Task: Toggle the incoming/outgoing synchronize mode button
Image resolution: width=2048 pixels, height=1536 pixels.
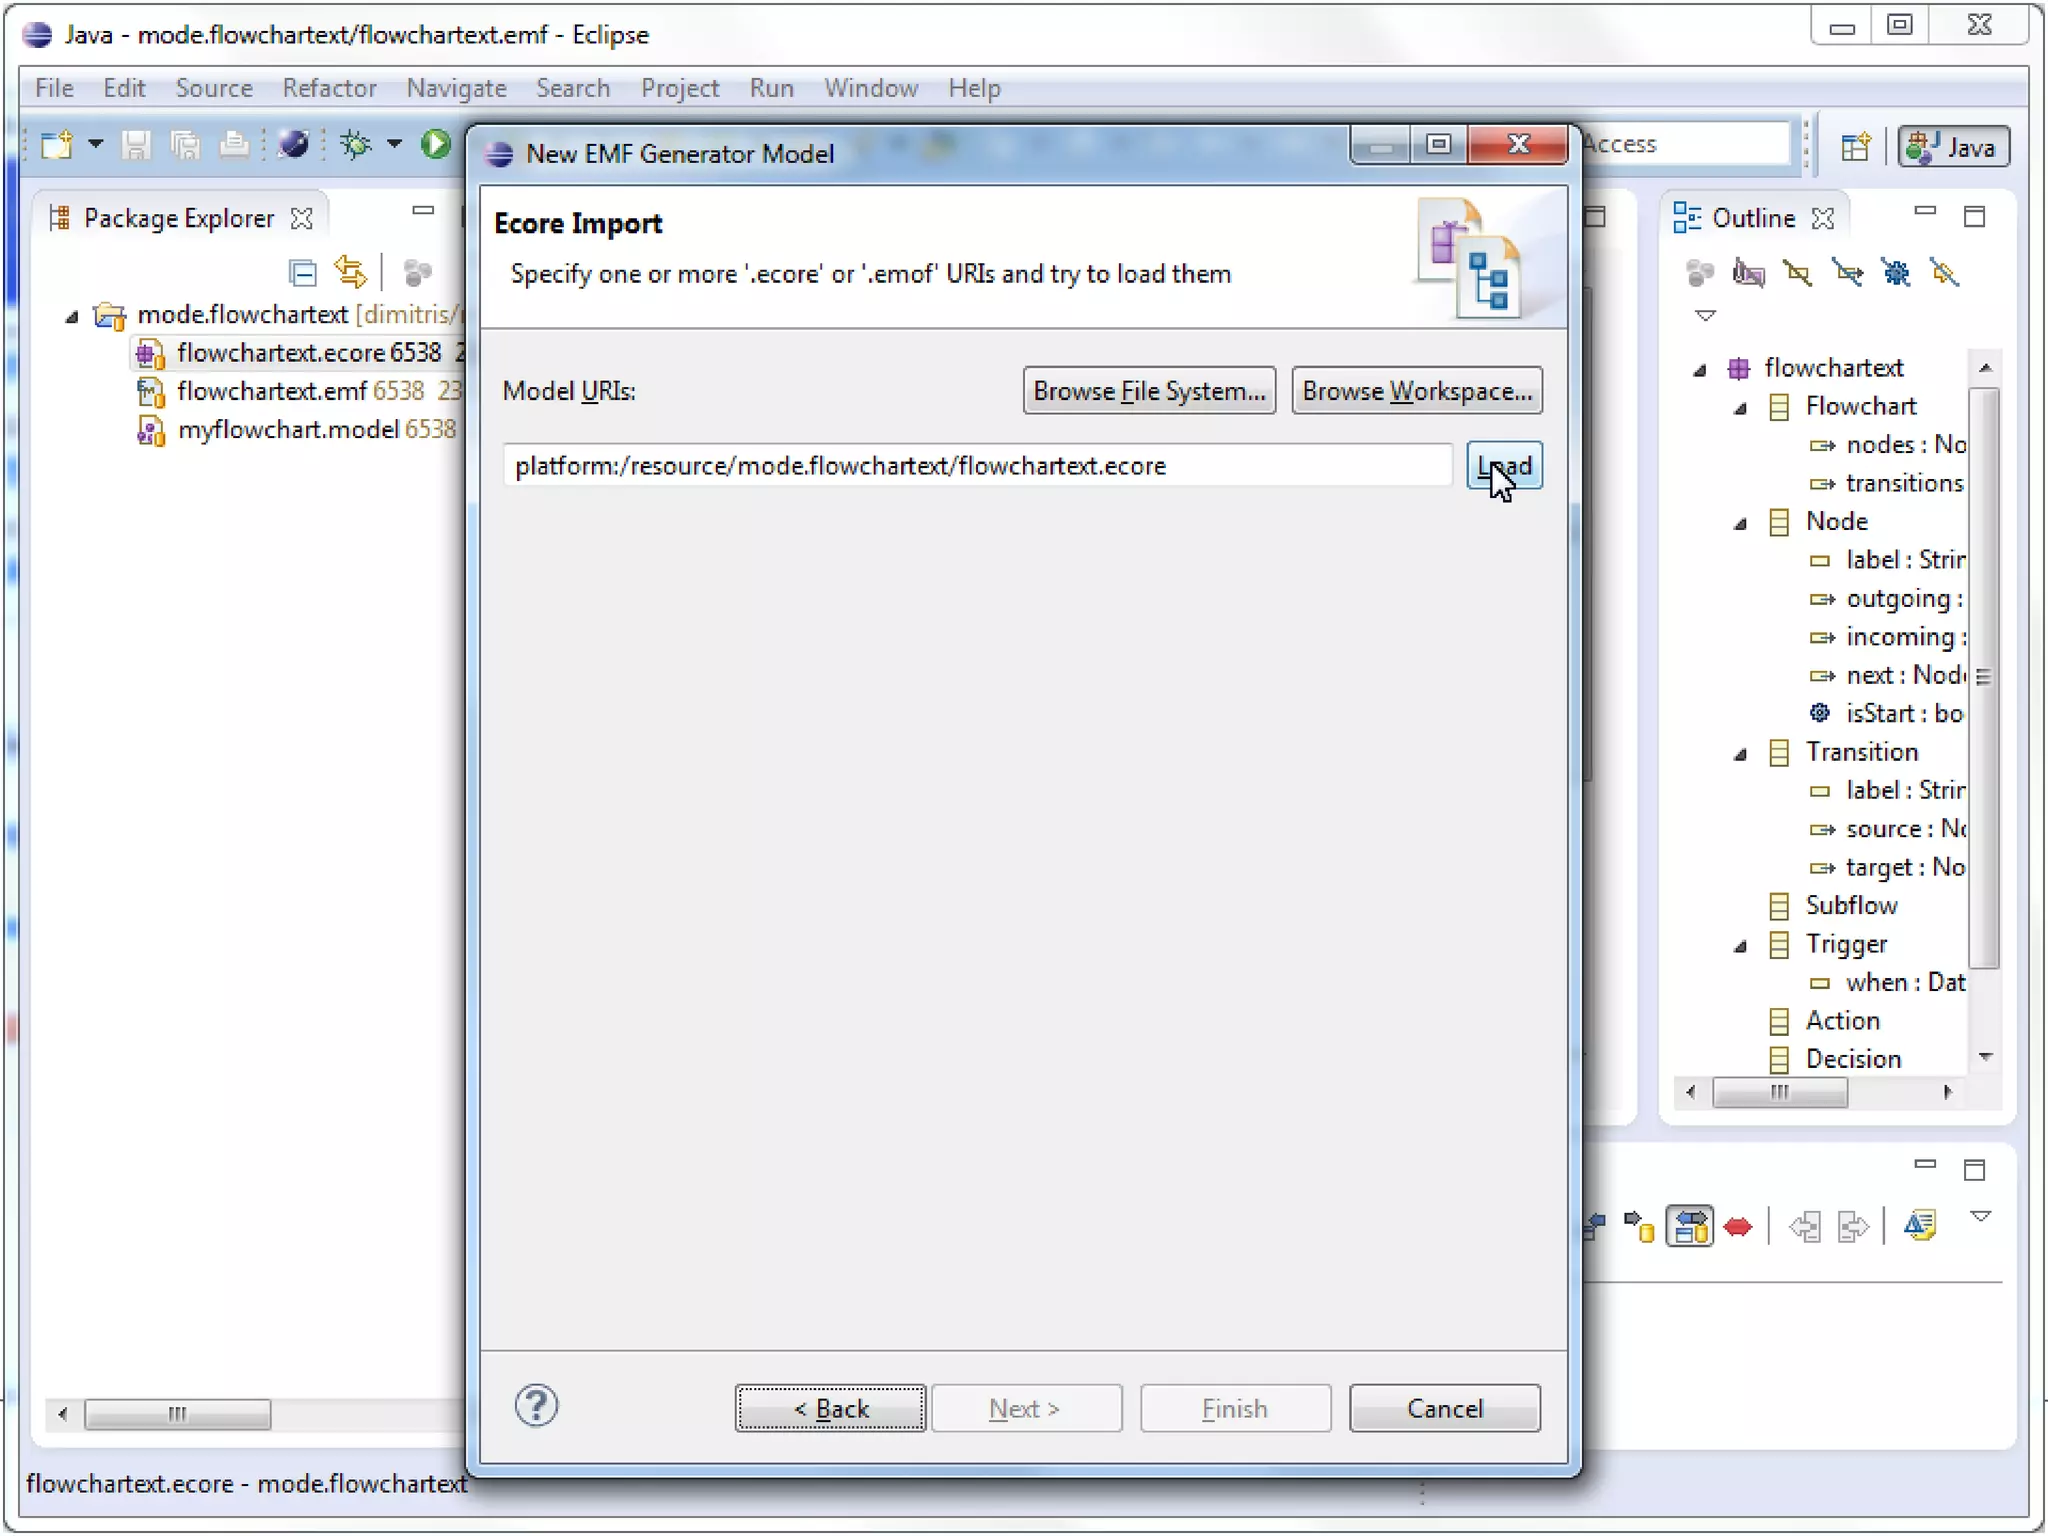Action: click(1690, 1227)
